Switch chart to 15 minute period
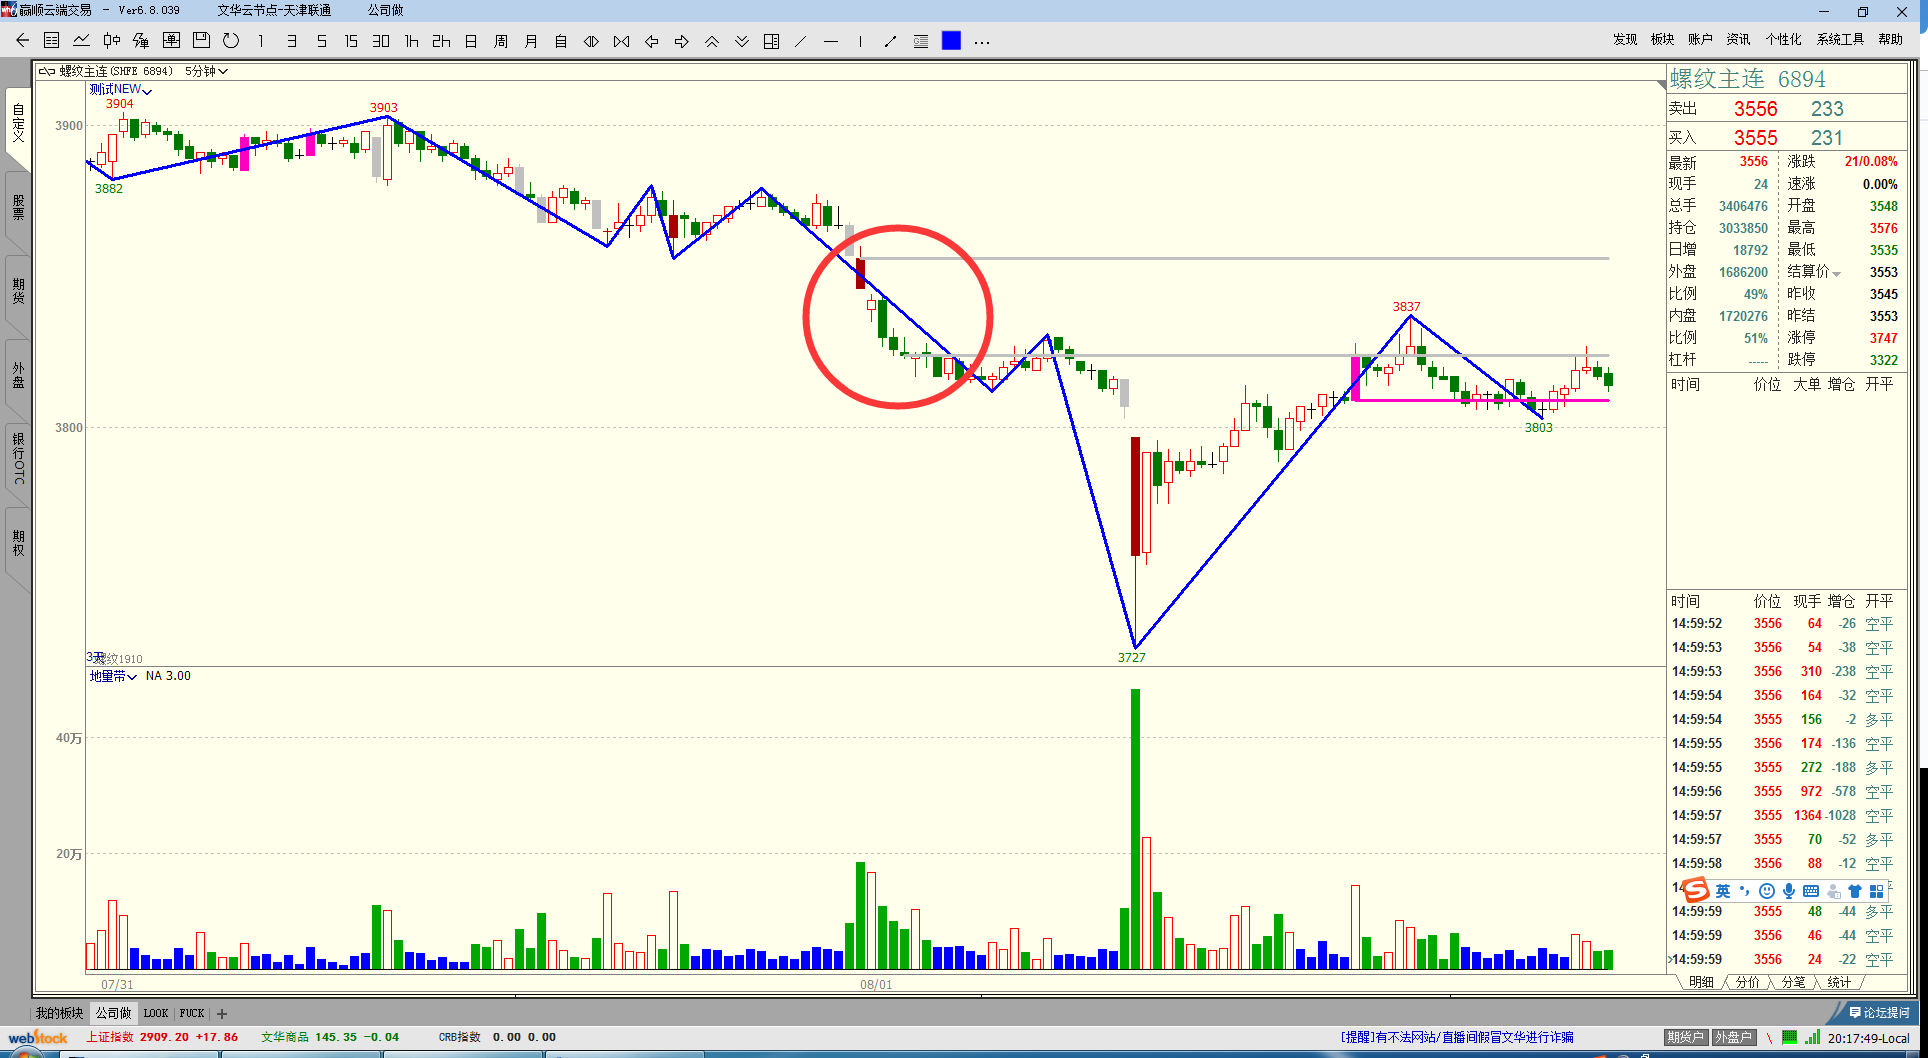1928x1058 pixels. tap(351, 41)
